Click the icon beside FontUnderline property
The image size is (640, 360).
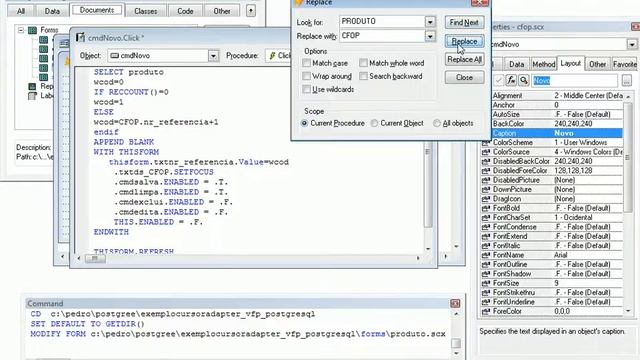486,302
